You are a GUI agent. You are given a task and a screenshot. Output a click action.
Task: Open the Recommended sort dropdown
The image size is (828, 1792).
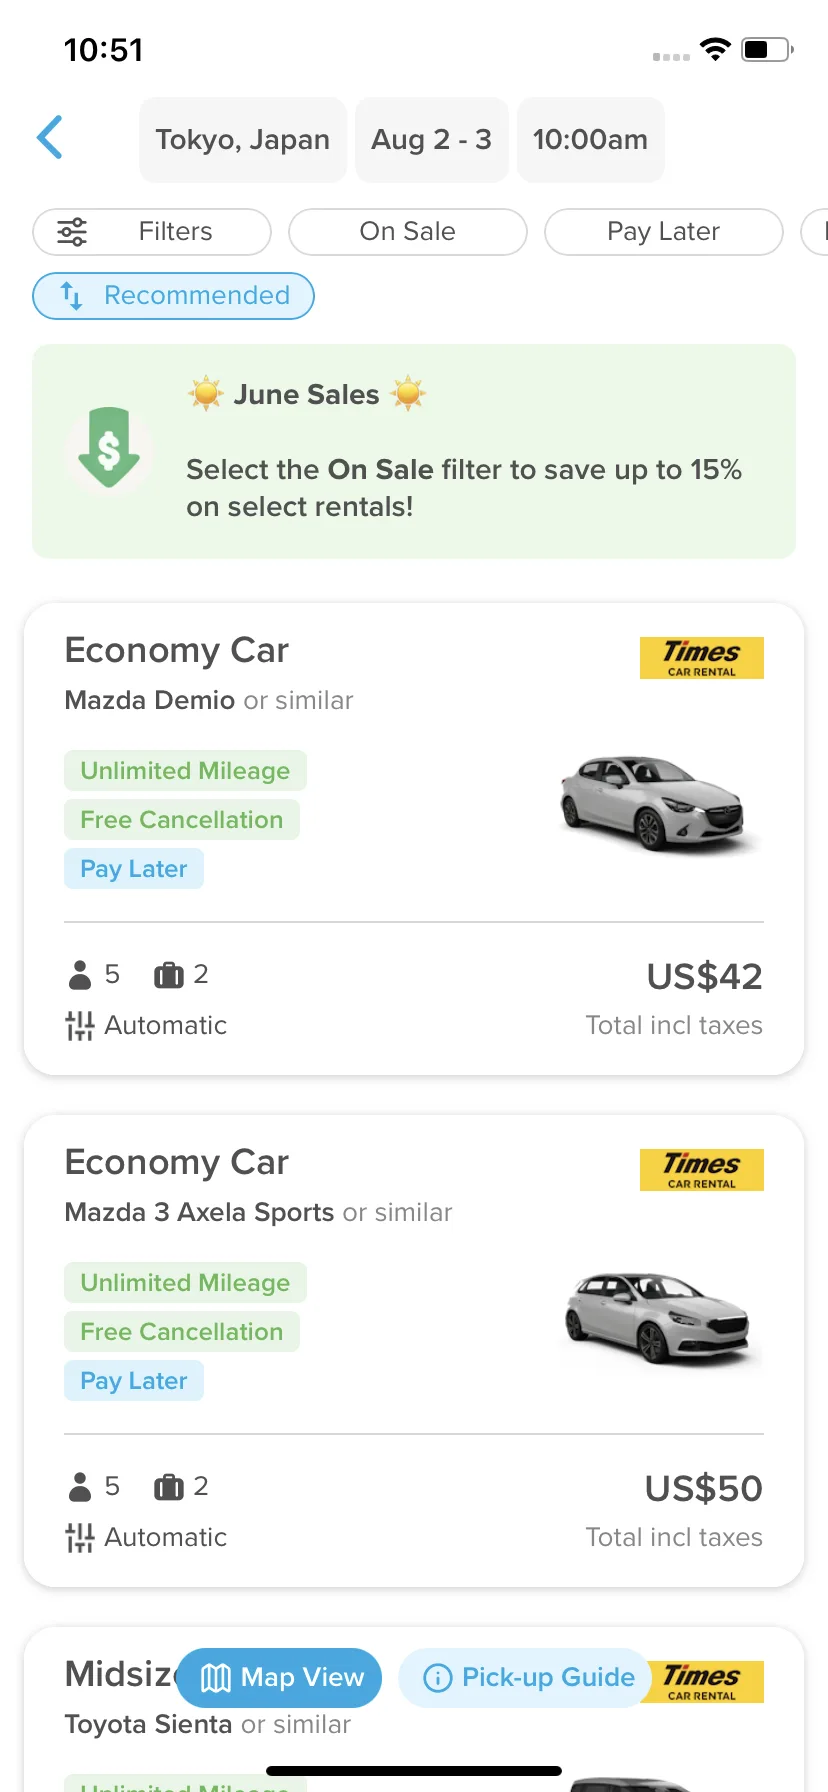point(174,296)
